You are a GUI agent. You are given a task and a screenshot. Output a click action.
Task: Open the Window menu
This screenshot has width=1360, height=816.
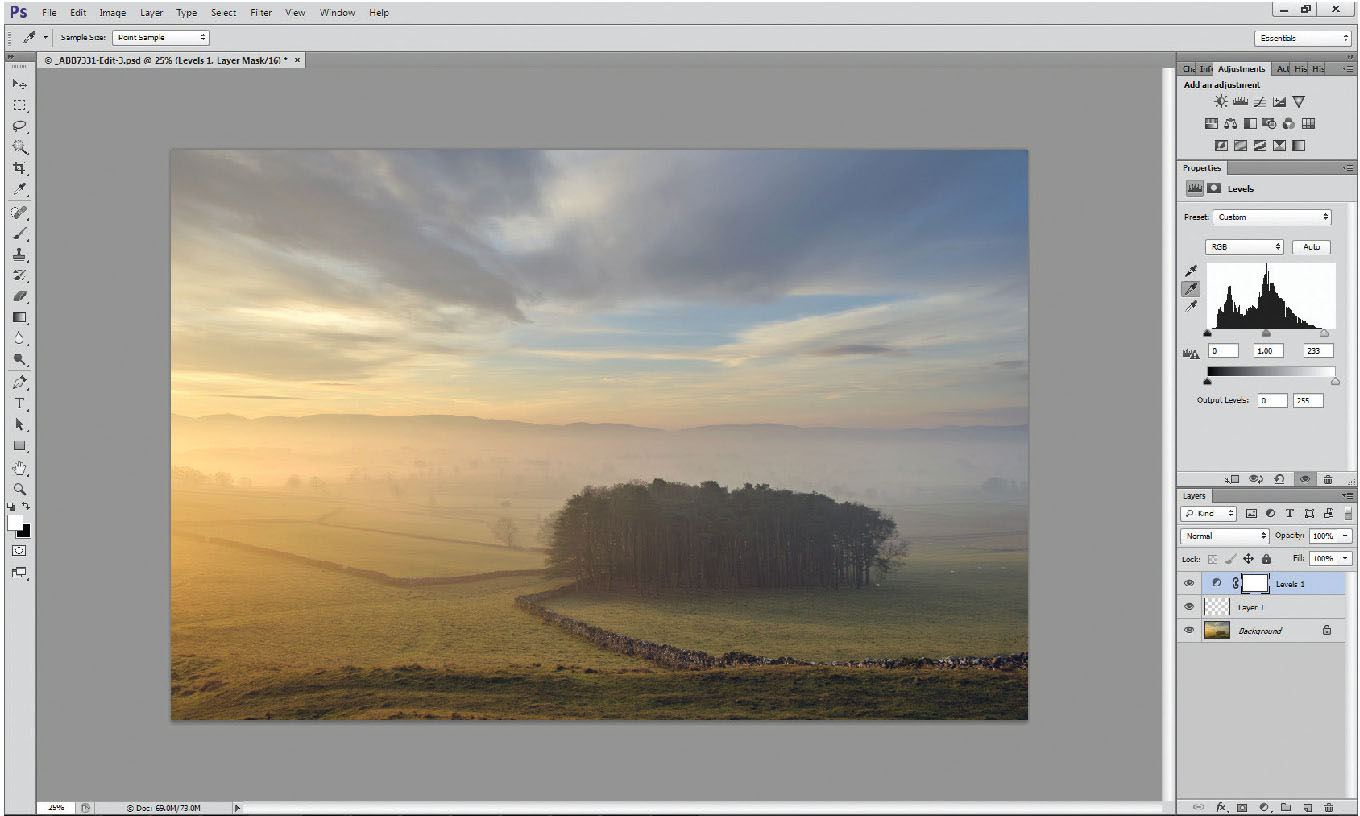click(337, 13)
